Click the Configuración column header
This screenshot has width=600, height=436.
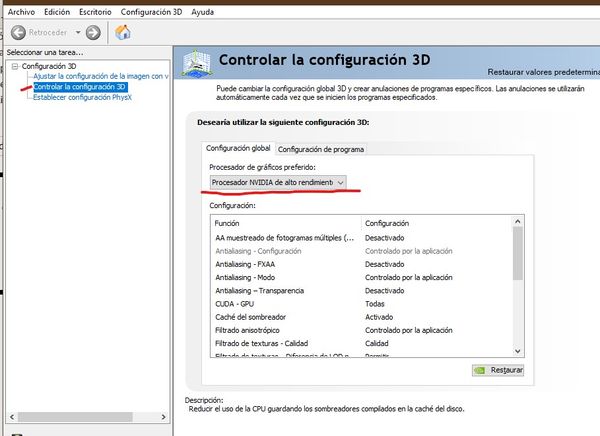click(436, 223)
